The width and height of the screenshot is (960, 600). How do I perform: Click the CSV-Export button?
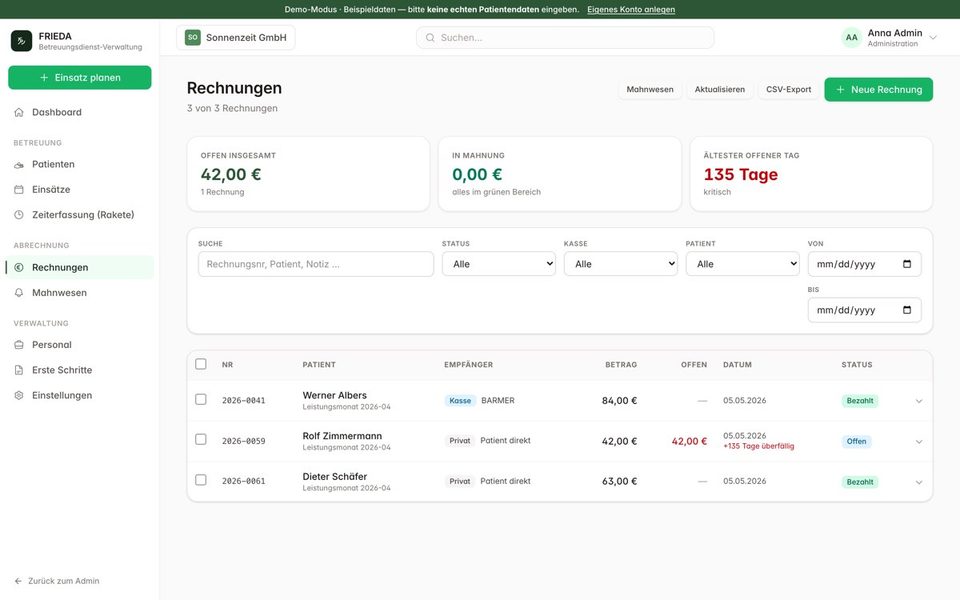[x=789, y=89]
